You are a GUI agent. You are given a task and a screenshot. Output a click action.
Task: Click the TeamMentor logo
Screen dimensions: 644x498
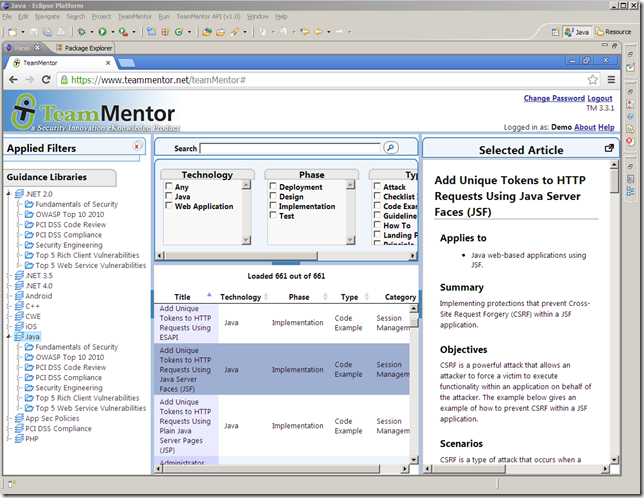click(90, 112)
